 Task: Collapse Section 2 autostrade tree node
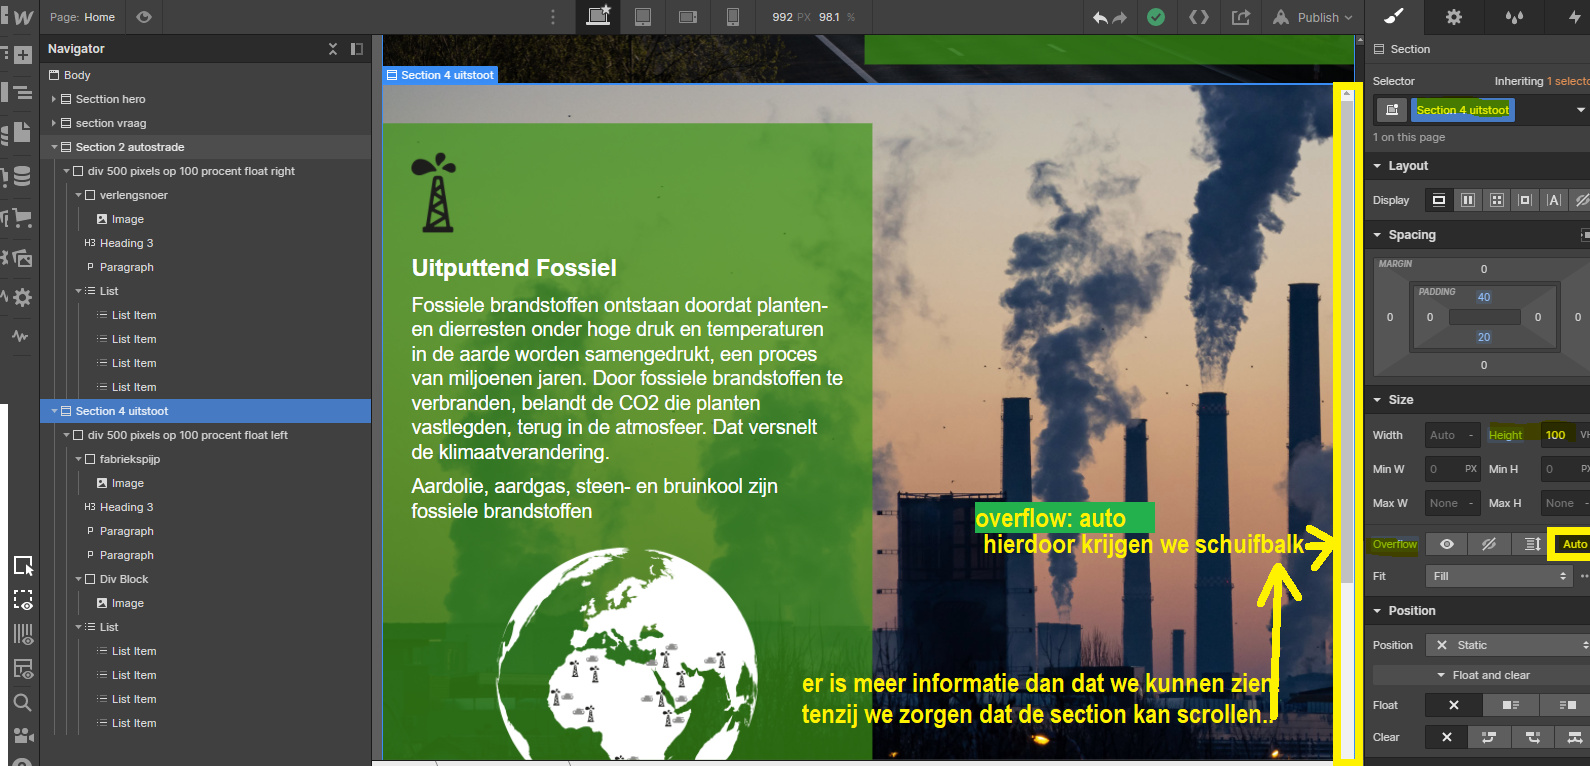(x=54, y=147)
